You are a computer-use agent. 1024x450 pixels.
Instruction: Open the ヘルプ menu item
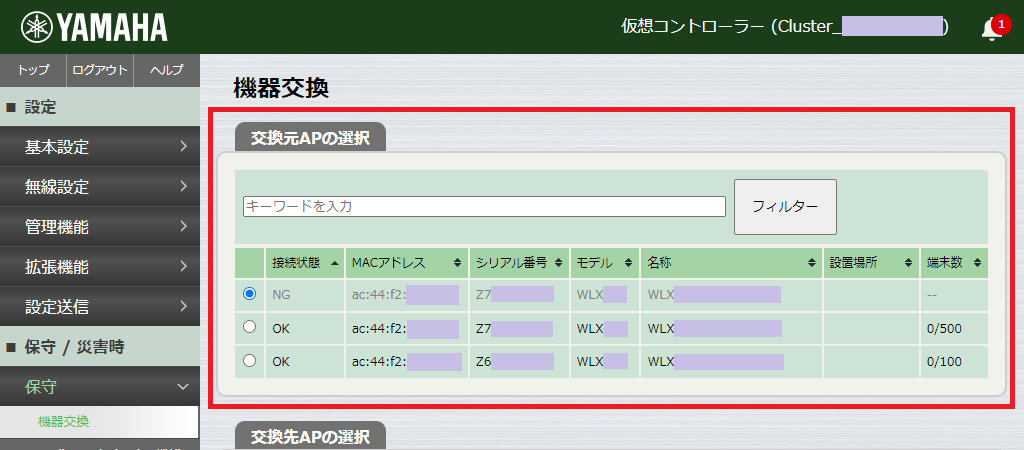pos(167,71)
